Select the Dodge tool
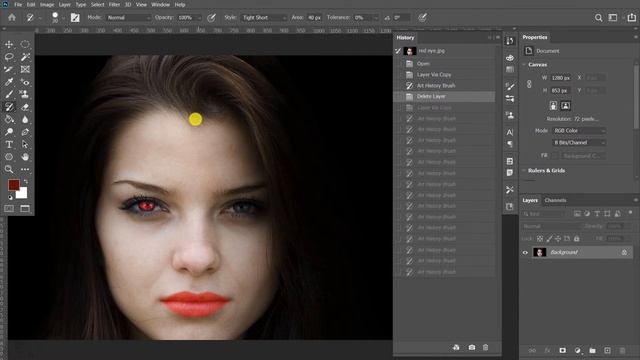The image size is (640, 360). (9, 132)
